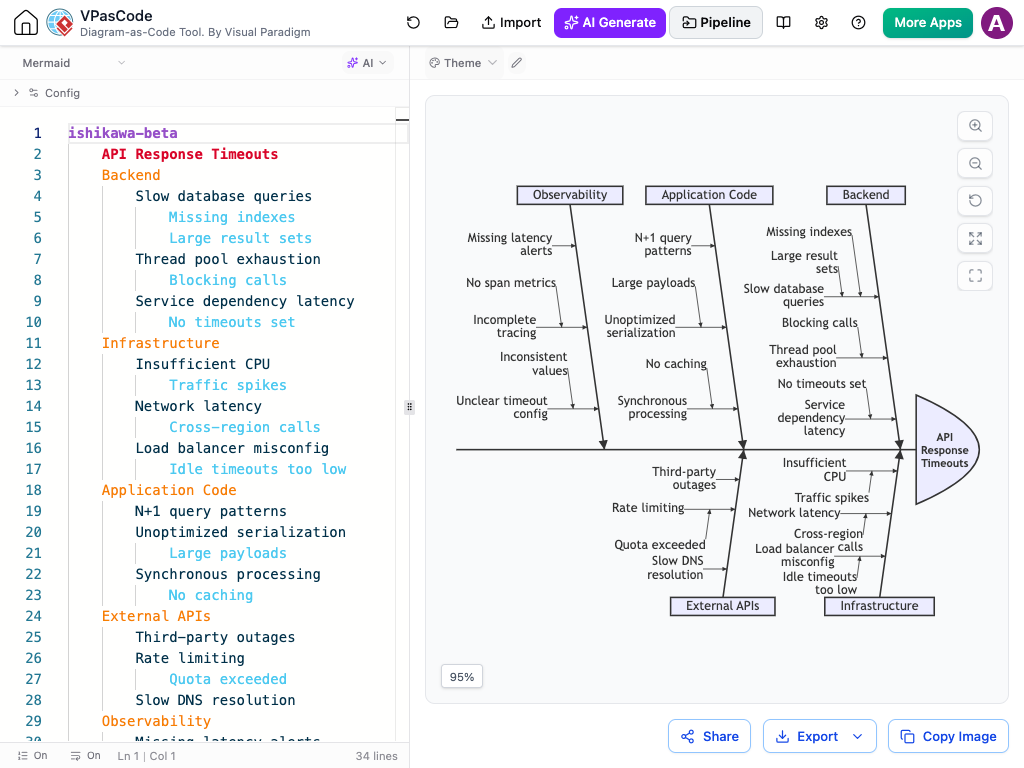
Task: Select the Backend diagram box
Action: tap(866, 195)
